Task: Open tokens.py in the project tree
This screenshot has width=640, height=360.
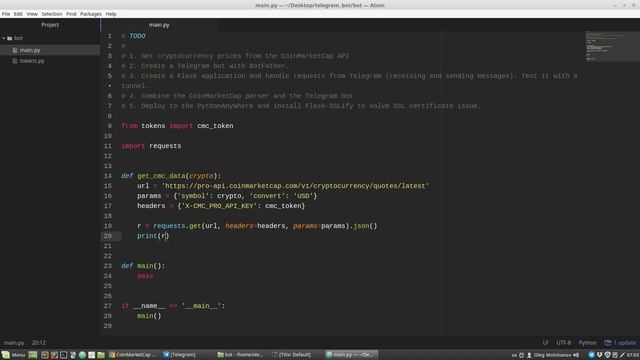Action: click(x=32, y=61)
